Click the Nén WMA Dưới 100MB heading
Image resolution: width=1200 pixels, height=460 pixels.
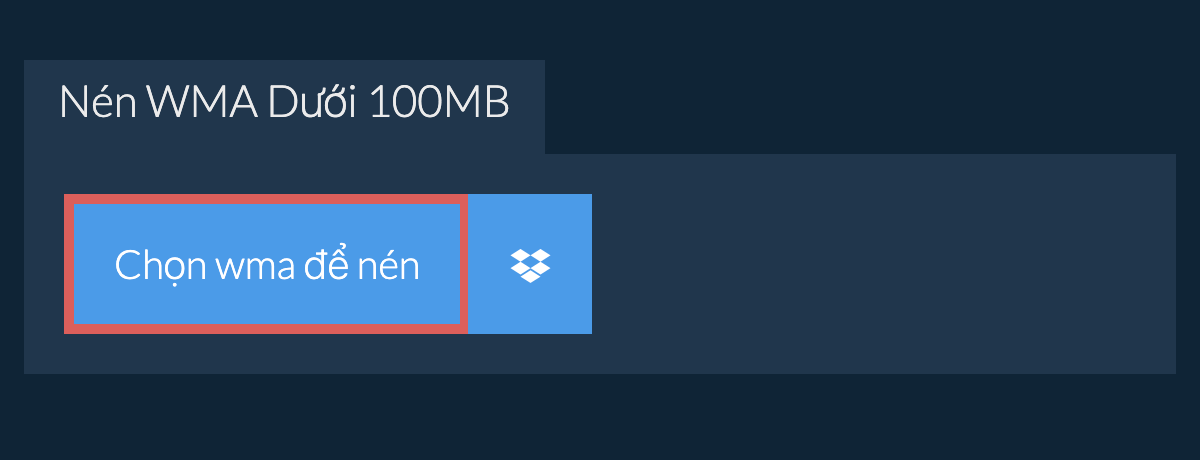(x=284, y=103)
